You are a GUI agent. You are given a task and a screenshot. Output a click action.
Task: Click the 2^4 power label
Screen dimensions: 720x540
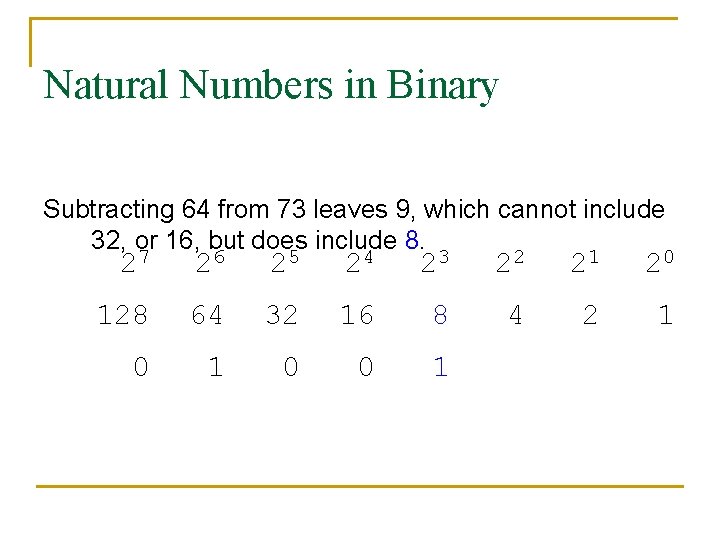[359, 264]
